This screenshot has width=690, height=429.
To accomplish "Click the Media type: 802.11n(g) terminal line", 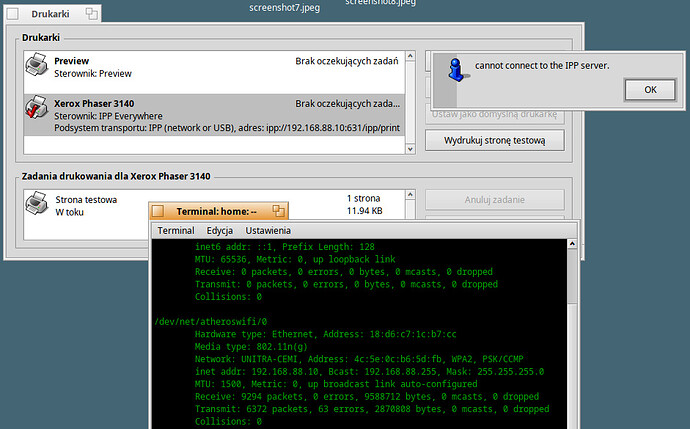I will tap(251, 347).
